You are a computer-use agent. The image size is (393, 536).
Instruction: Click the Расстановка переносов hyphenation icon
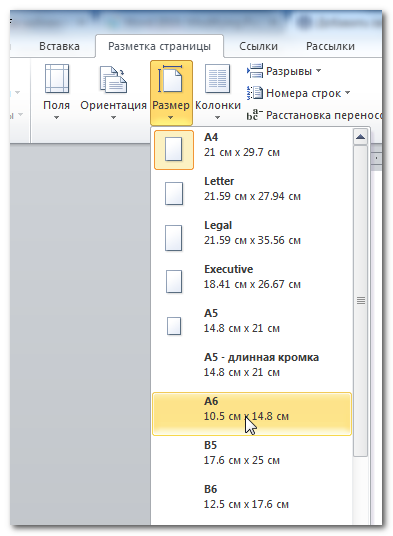(x=255, y=115)
